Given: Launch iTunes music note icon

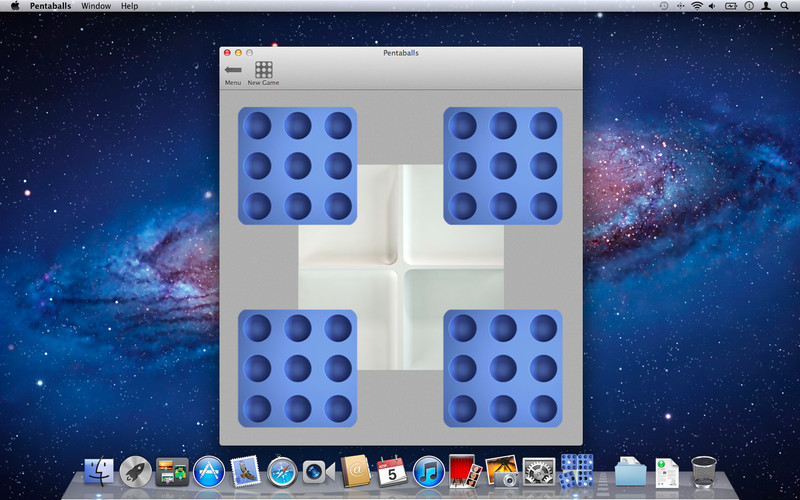Looking at the screenshot, I should pyautogui.click(x=429, y=471).
